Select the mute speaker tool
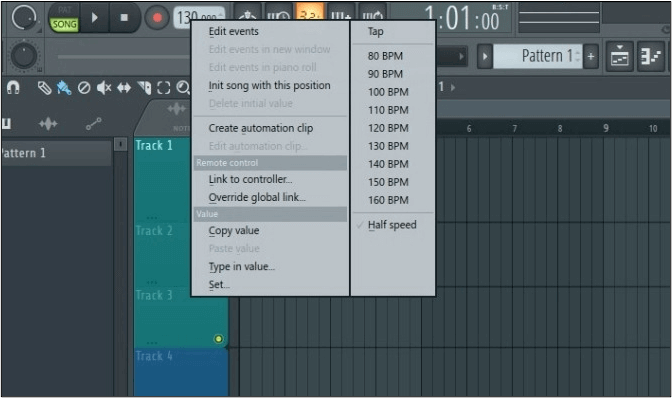672x398 pixels. 104,88
